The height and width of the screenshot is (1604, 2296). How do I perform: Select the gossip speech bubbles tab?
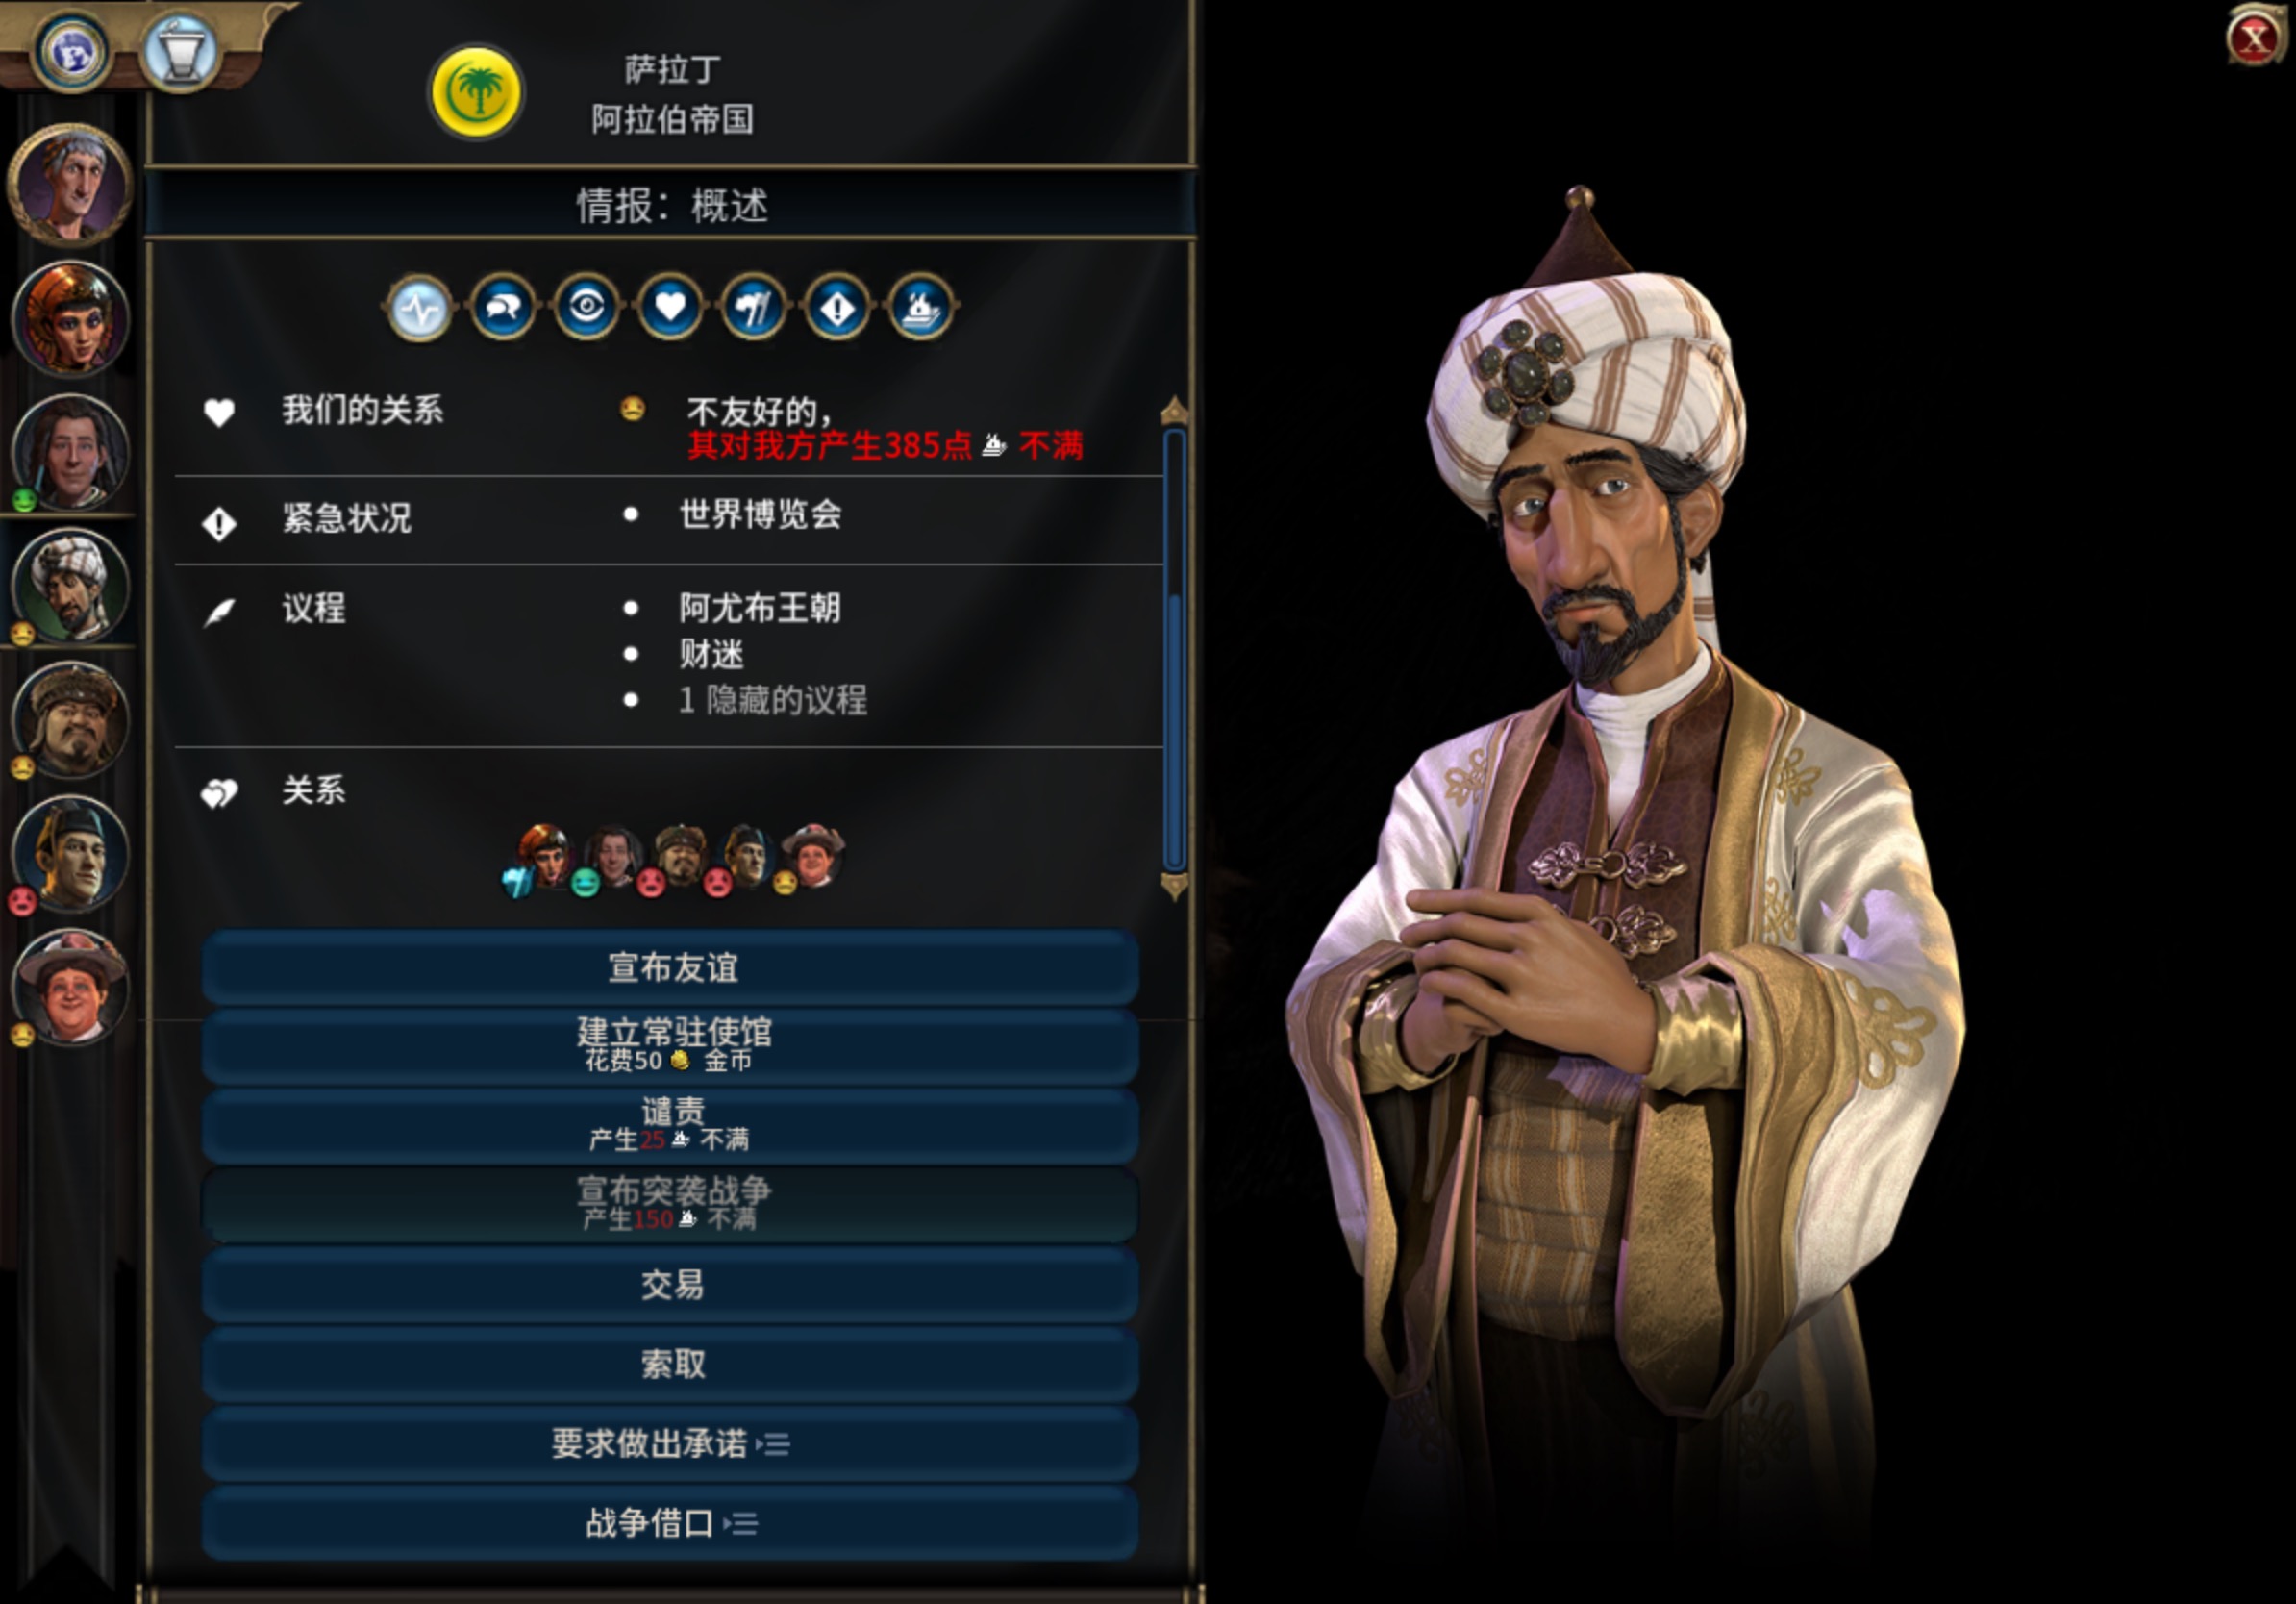tap(503, 307)
